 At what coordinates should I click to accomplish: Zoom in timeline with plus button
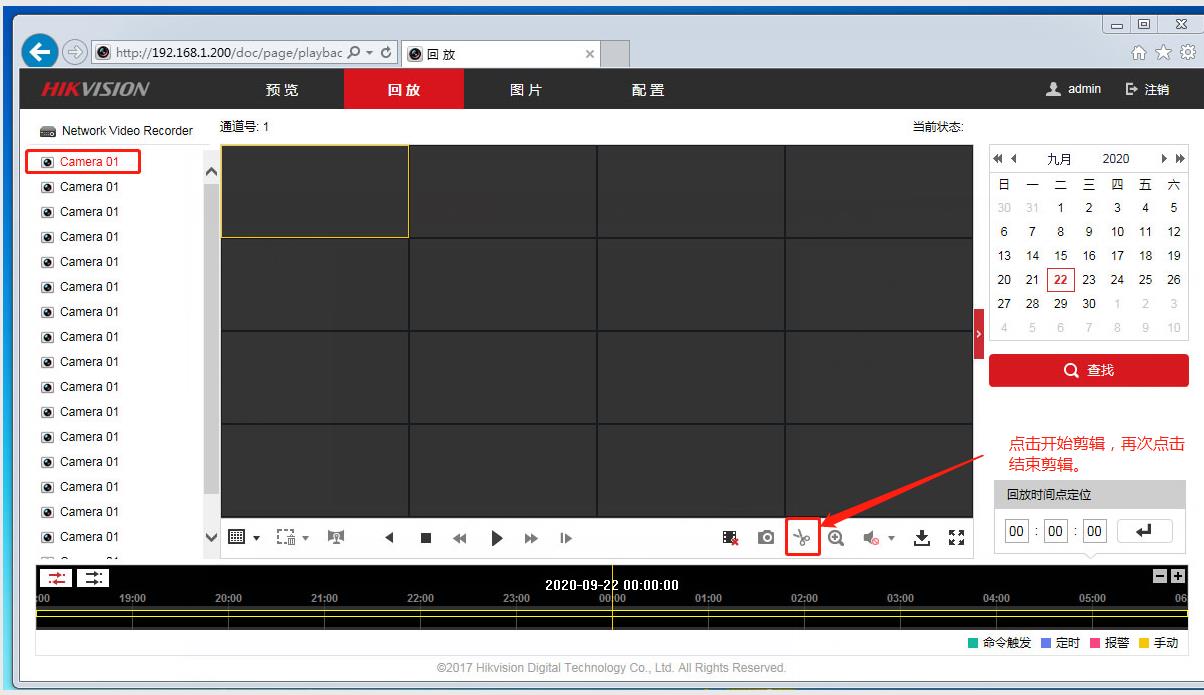click(1177, 576)
